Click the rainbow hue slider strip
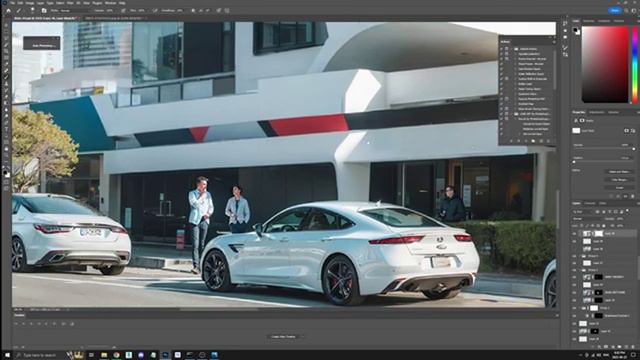 coord(635,64)
